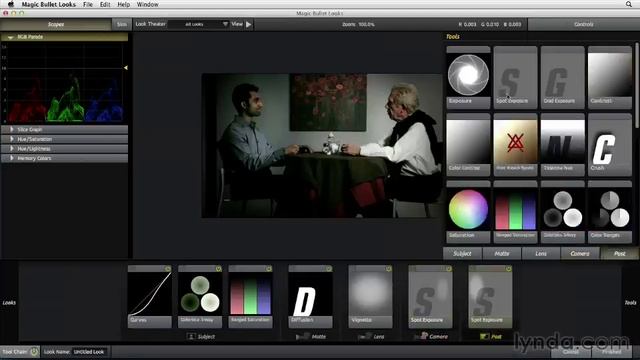This screenshot has height=360, width=640.
Task: Select Colorista 3-Way in the tool chain
Action: tap(200, 297)
